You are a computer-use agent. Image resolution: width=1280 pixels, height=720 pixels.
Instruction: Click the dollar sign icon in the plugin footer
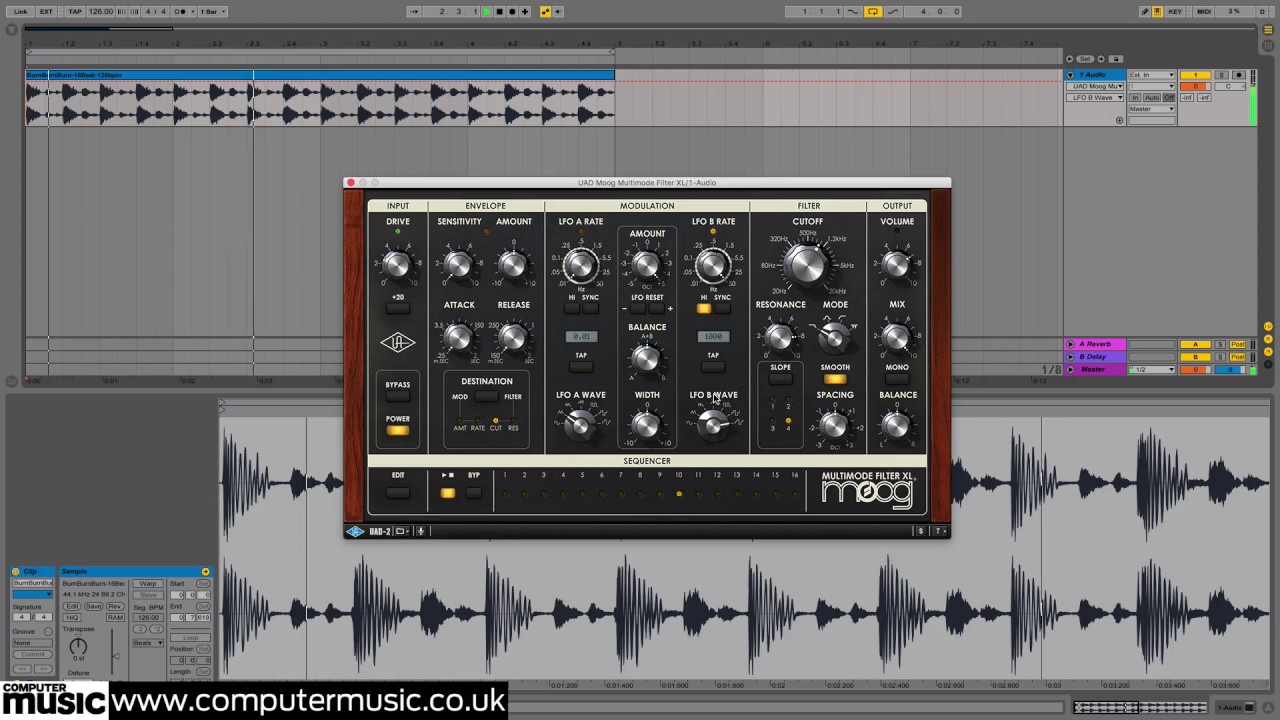[x=921, y=531]
